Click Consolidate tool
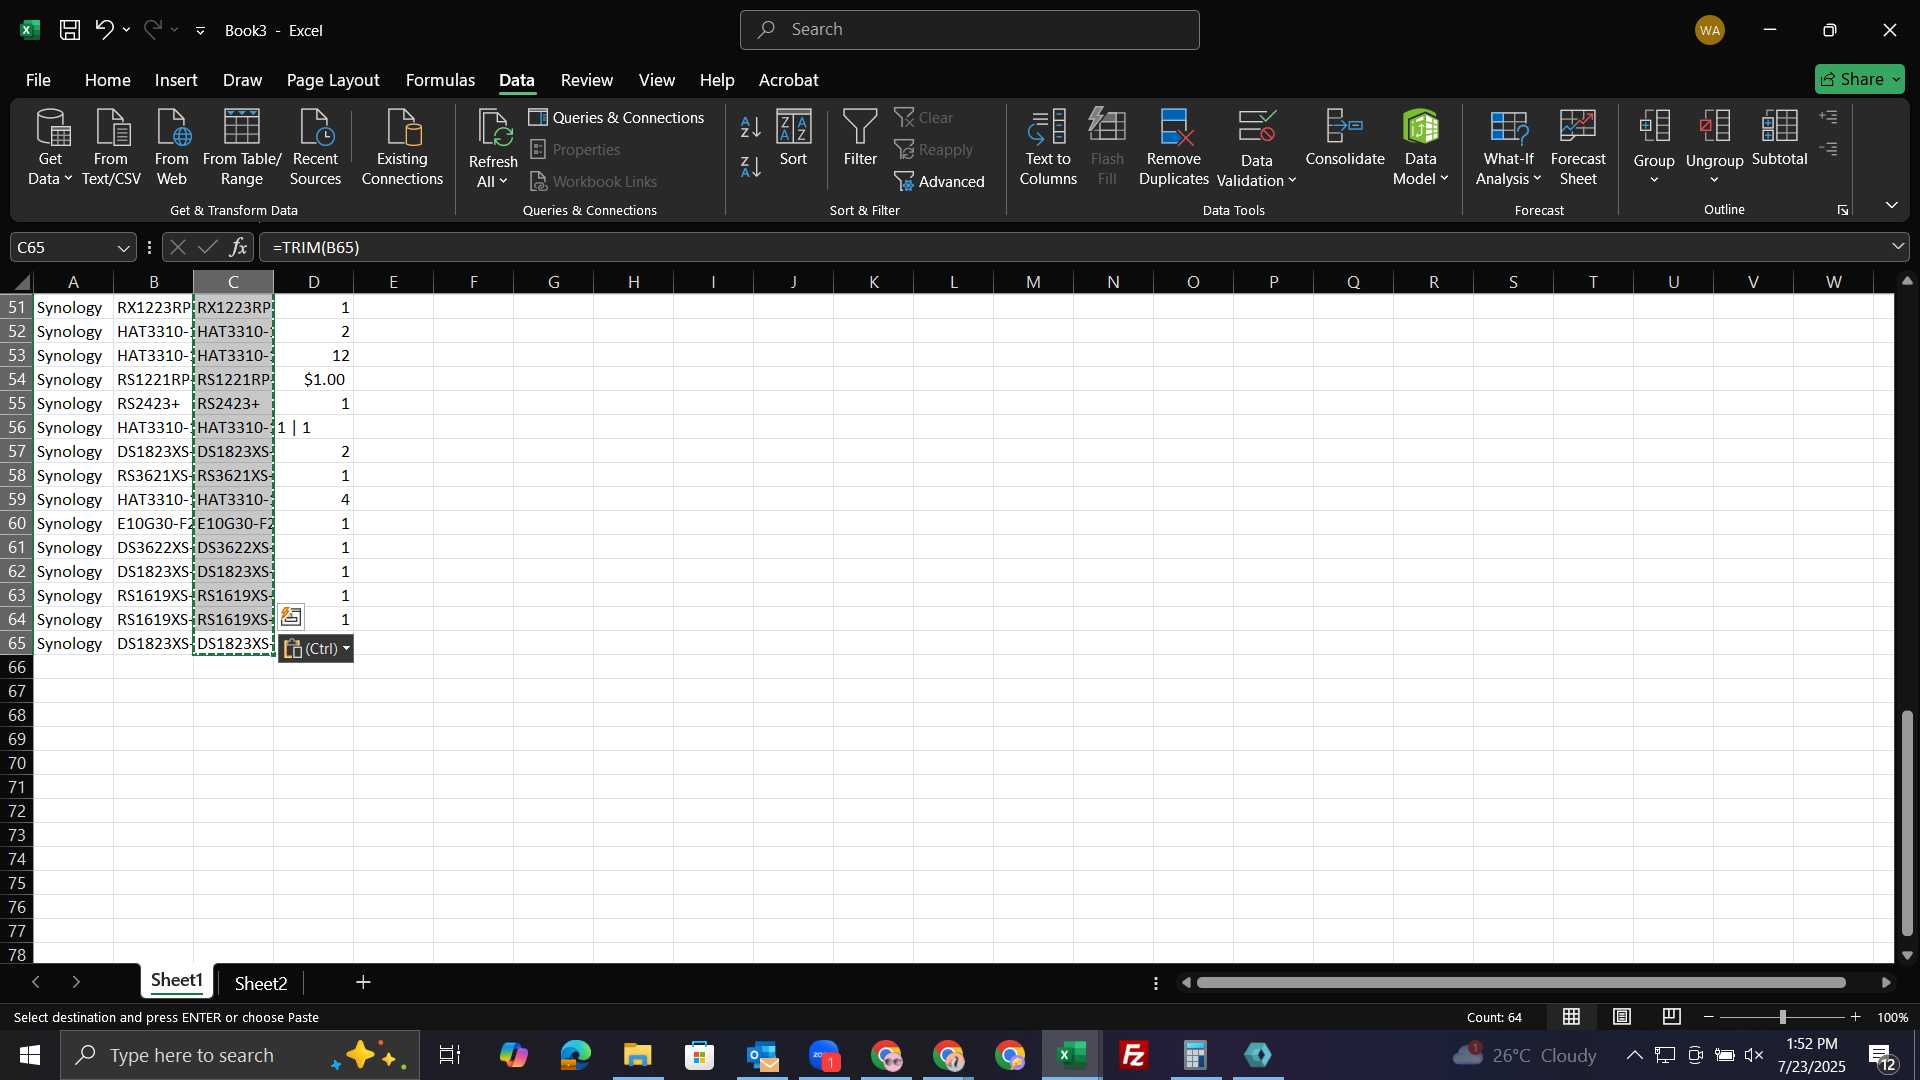 point(1345,138)
